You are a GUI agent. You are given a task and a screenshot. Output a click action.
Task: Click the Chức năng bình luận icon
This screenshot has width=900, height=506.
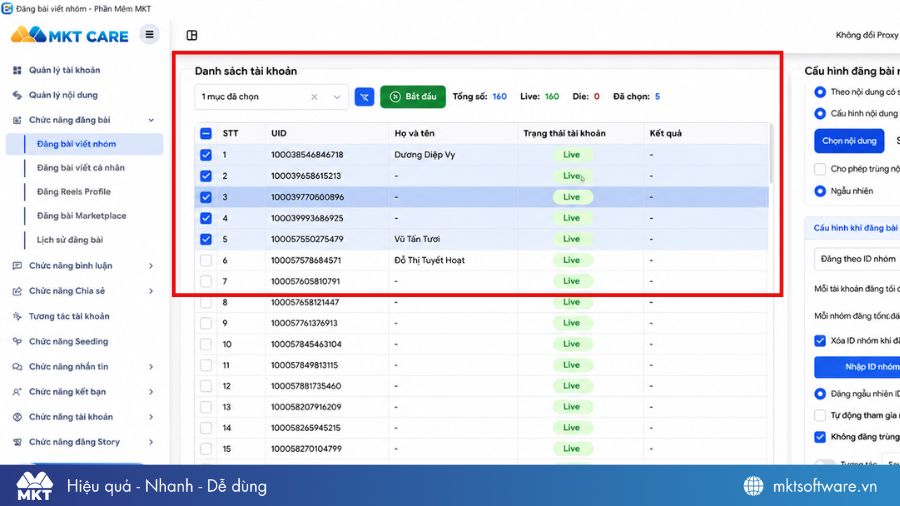coord(17,266)
